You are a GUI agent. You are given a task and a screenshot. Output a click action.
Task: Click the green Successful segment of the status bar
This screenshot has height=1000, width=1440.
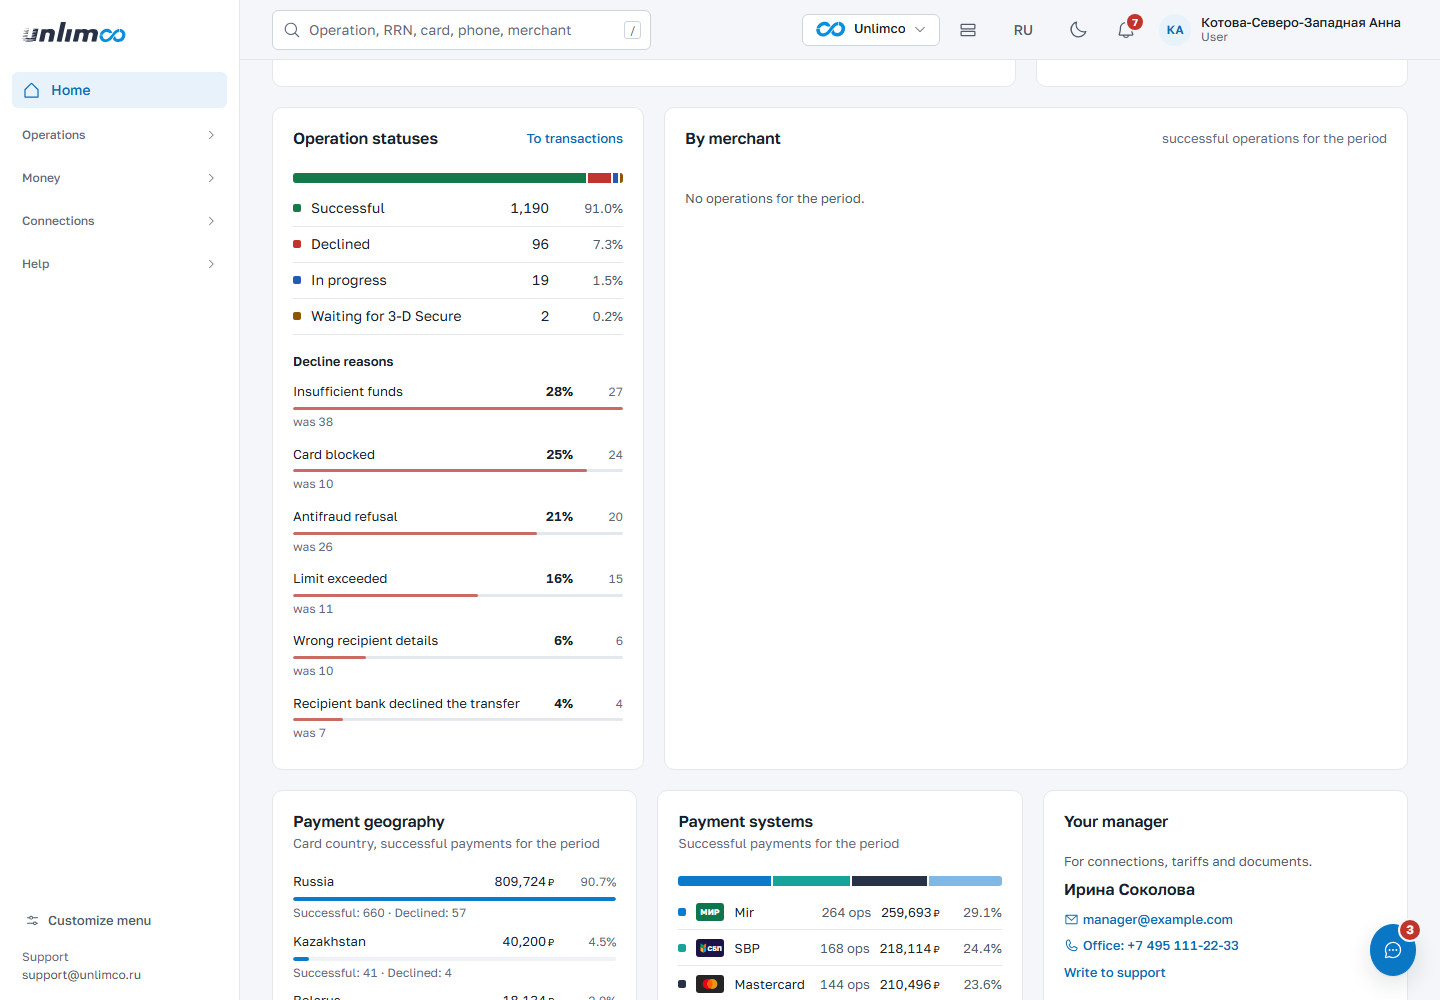pos(439,178)
